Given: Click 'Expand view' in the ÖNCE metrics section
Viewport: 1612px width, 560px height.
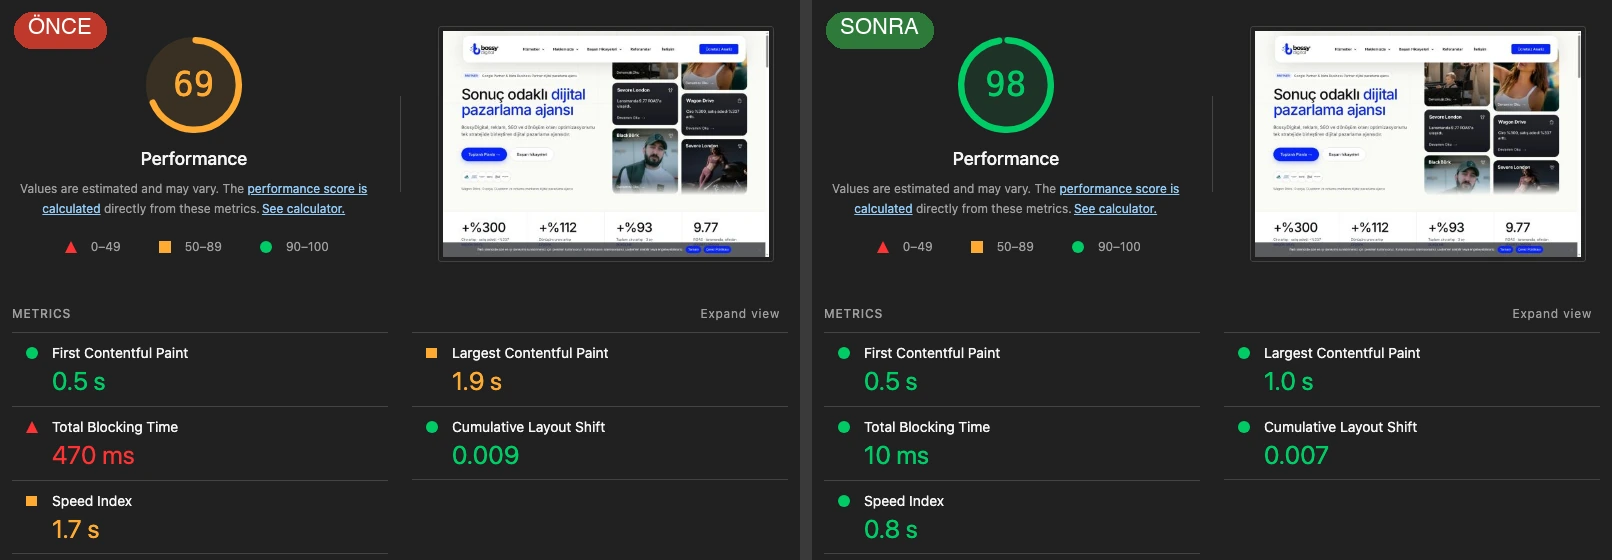Looking at the screenshot, I should [x=739, y=314].
